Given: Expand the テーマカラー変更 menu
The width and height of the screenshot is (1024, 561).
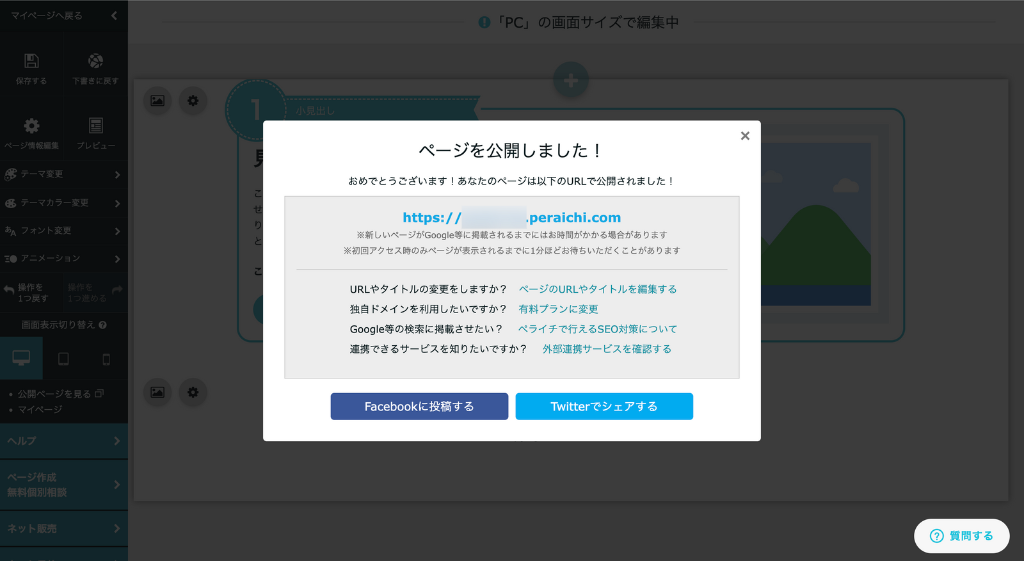Looking at the screenshot, I should tap(63, 203).
